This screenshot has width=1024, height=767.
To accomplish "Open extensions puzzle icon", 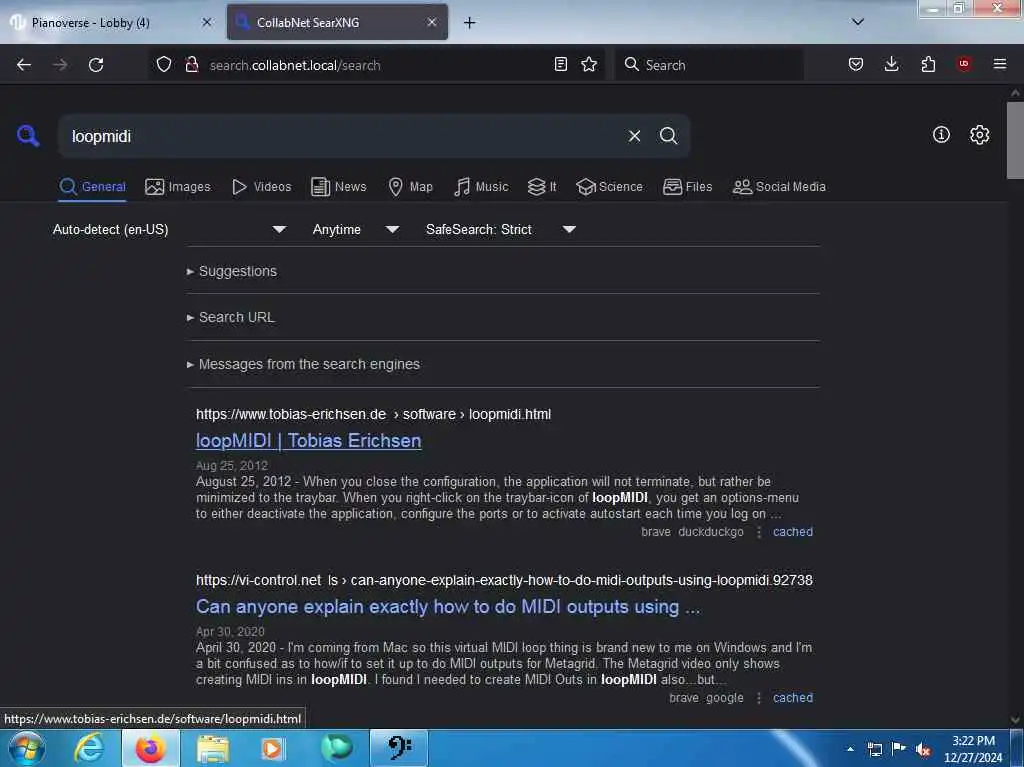I will pyautogui.click(x=928, y=64).
